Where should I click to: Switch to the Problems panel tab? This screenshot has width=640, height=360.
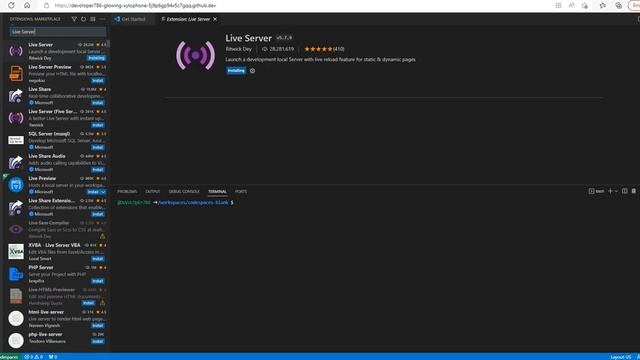pyautogui.click(x=127, y=191)
